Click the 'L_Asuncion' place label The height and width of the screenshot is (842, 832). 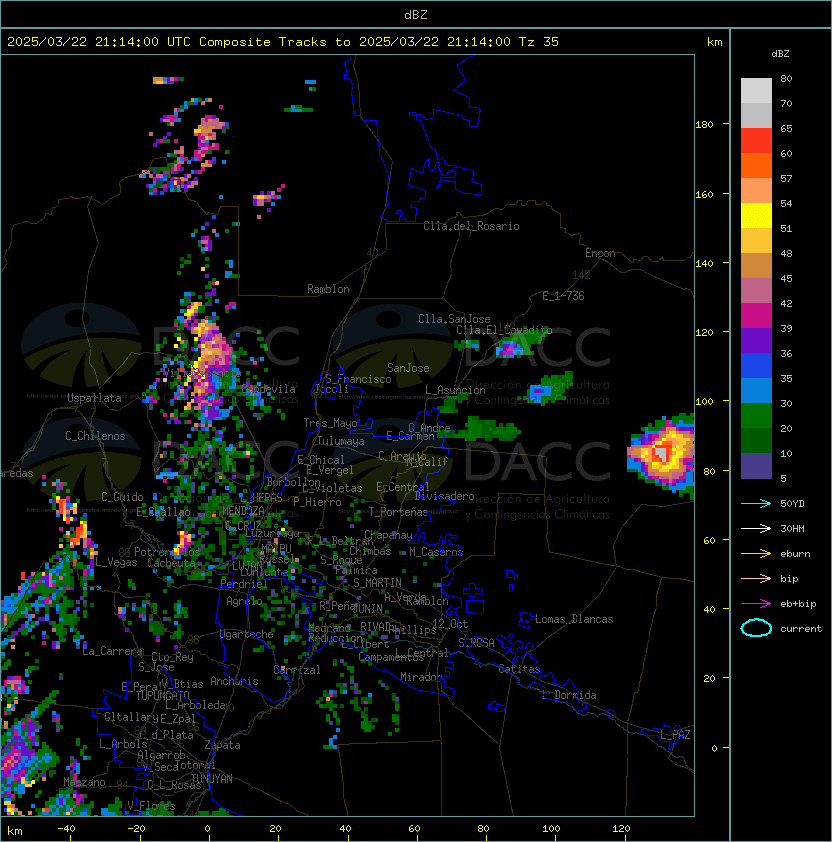coord(455,390)
